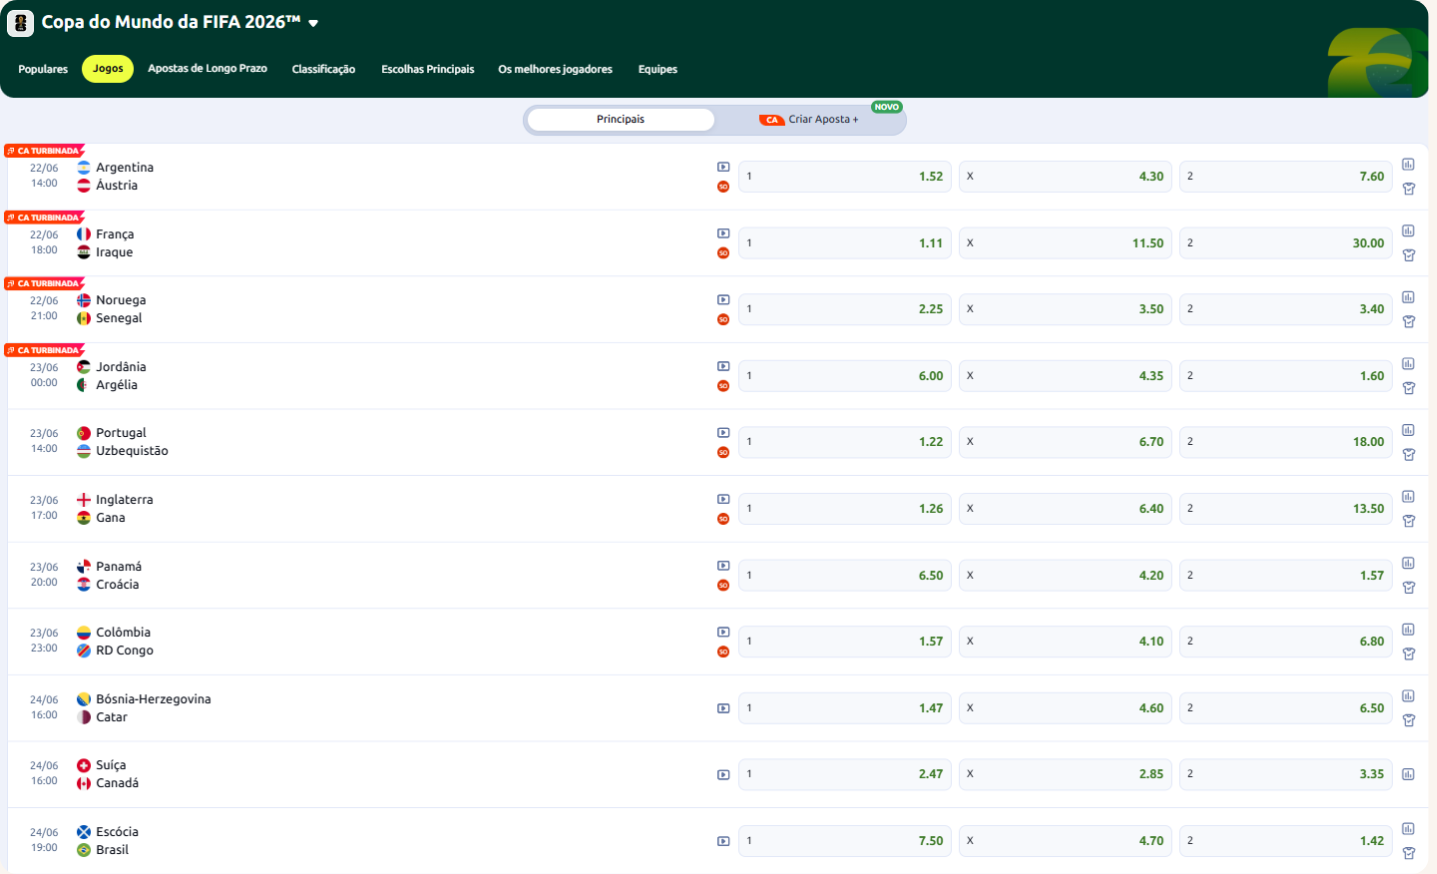
Task: Select Colômbia win odds 1.57
Action: point(845,641)
